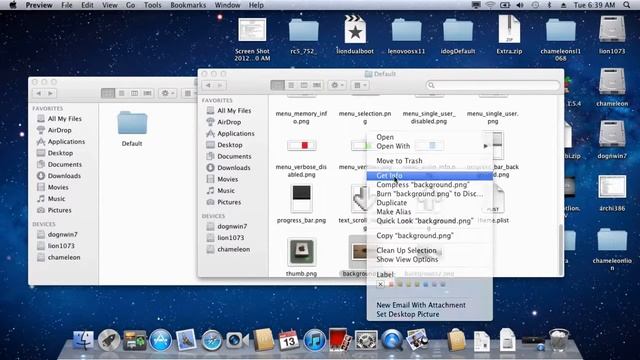Switch Default window to column view

[x=304, y=85]
